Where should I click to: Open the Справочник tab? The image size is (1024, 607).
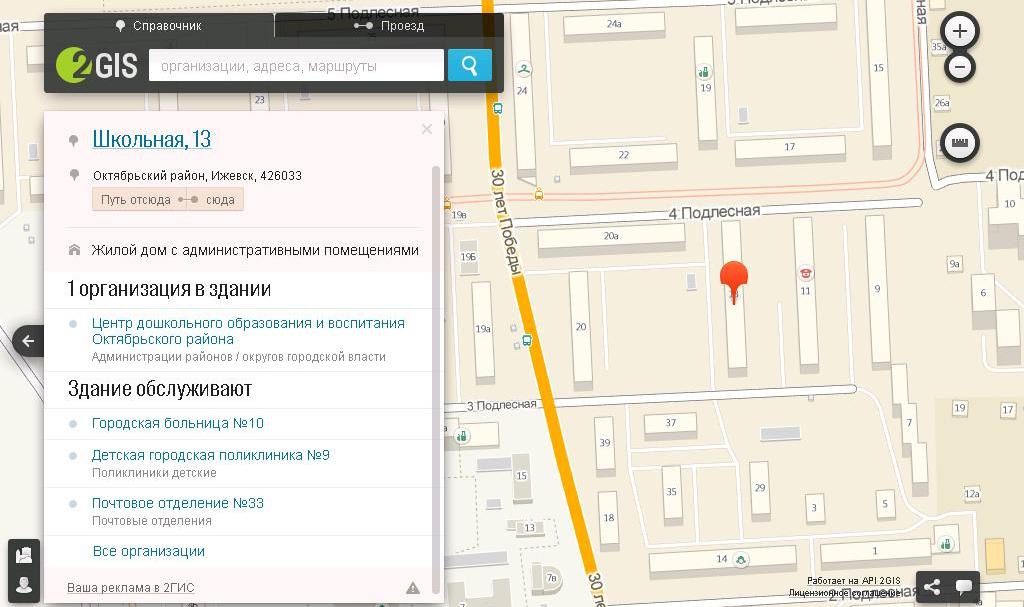(159, 25)
